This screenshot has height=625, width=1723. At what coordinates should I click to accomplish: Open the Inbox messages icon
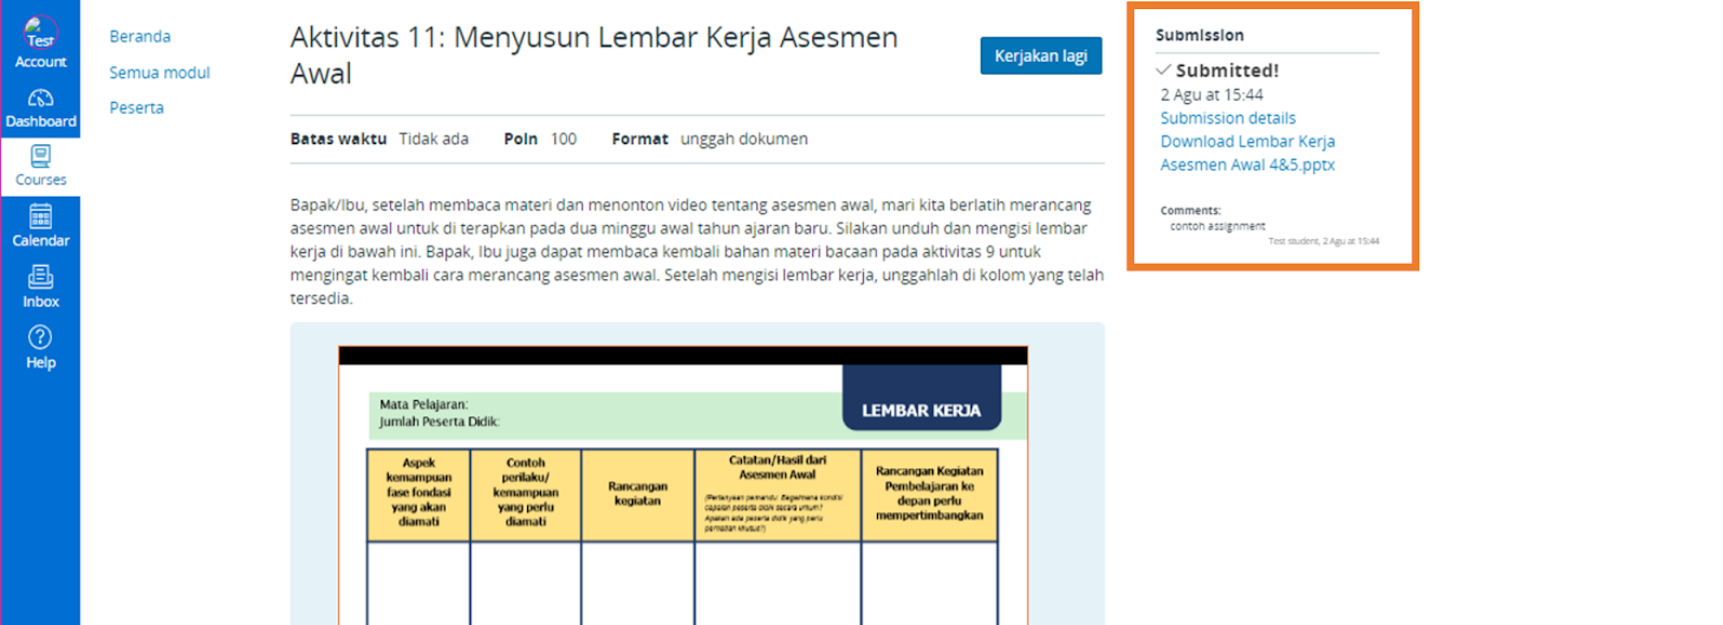40,277
